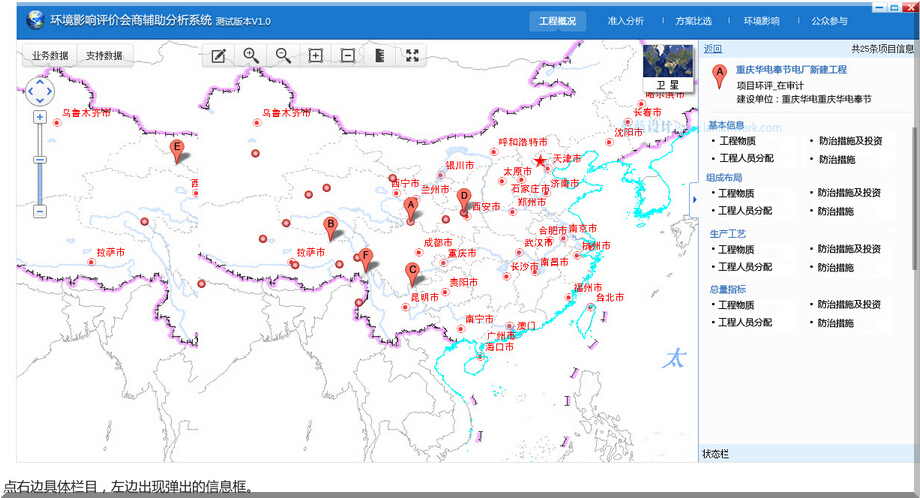Click the edit/draw tool icon
The height and width of the screenshot is (498, 920).
coord(219,56)
